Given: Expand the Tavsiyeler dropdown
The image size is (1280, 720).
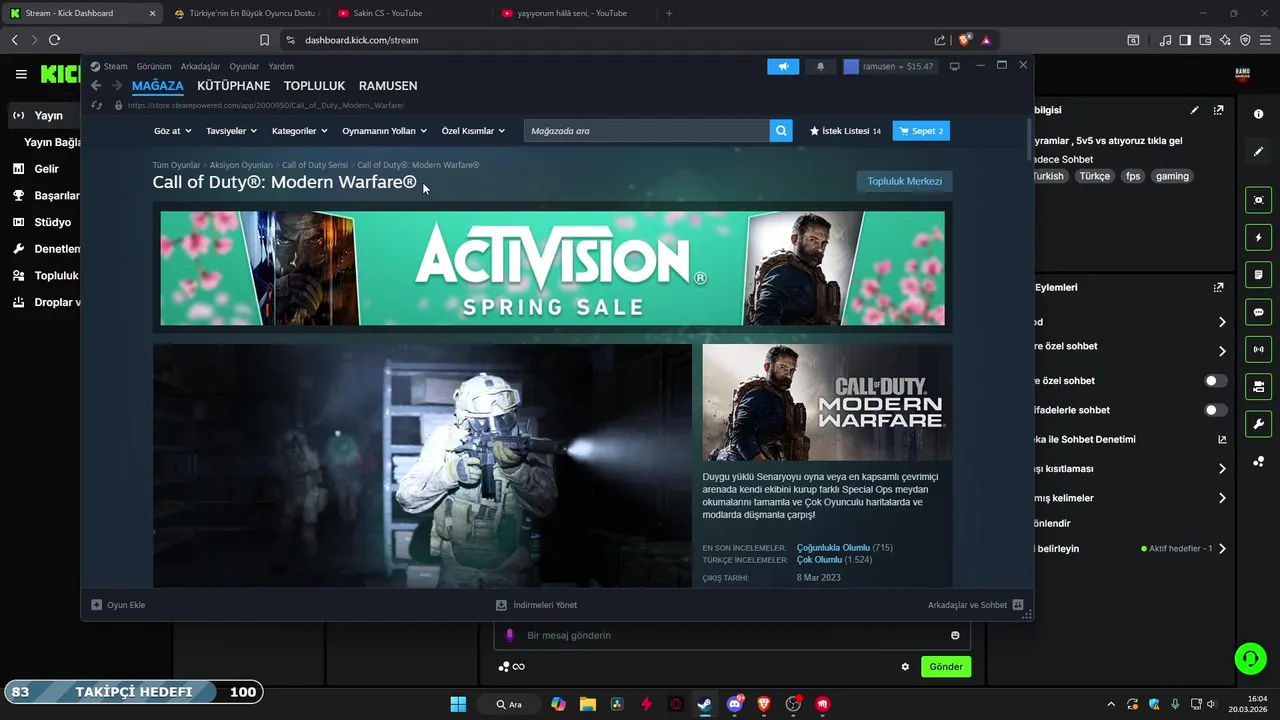Looking at the screenshot, I should tap(231, 131).
